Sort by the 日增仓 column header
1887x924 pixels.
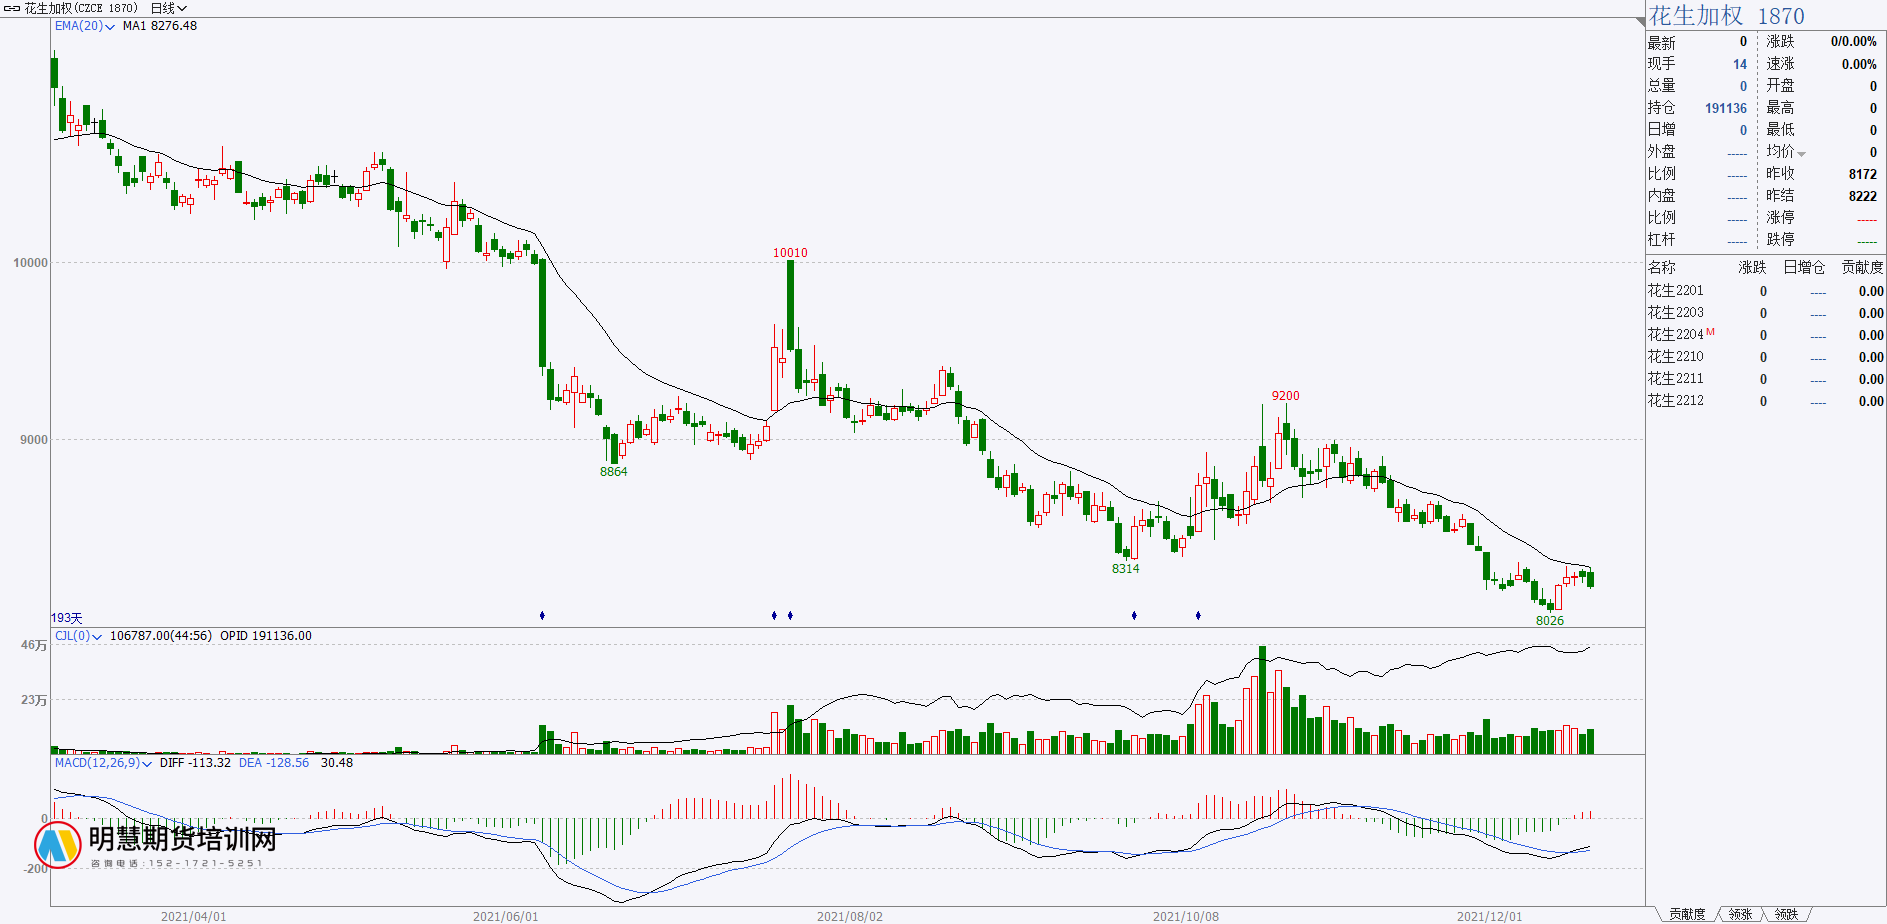click(x=1804, y=268)
